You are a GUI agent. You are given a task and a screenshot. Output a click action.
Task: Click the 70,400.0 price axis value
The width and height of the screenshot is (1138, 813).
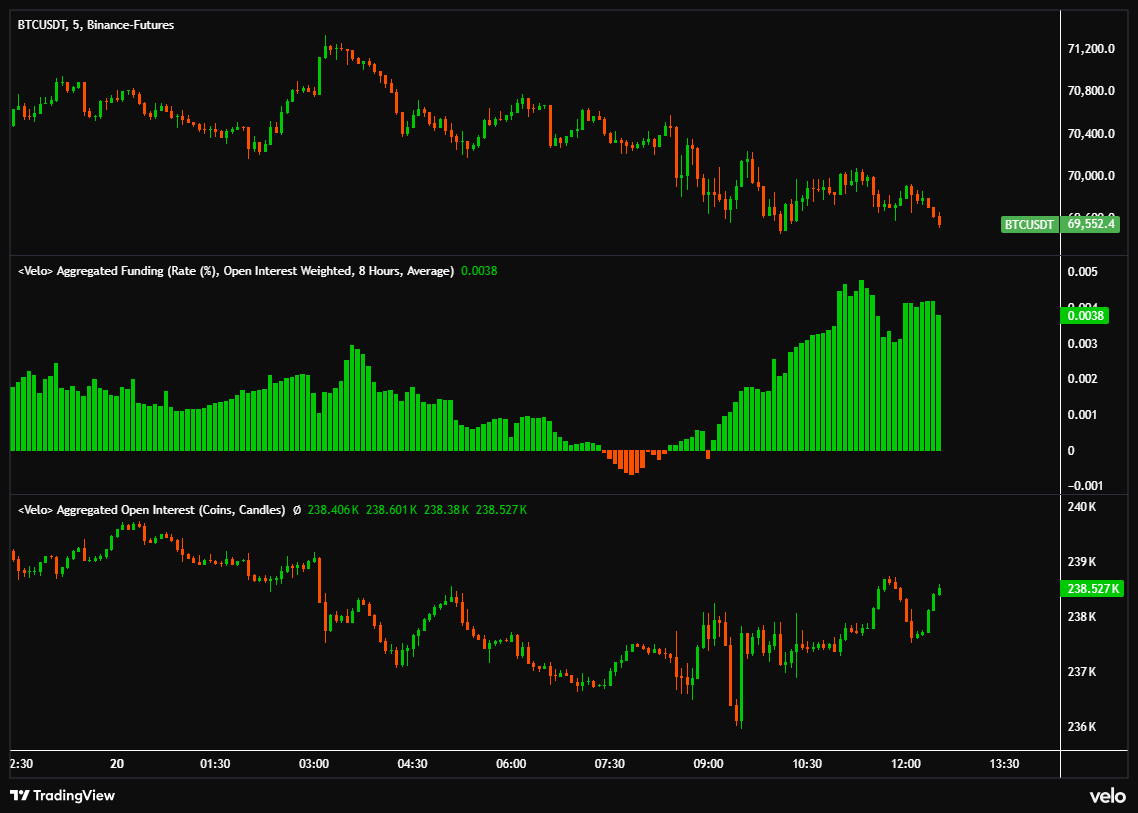click(1091, 134)
